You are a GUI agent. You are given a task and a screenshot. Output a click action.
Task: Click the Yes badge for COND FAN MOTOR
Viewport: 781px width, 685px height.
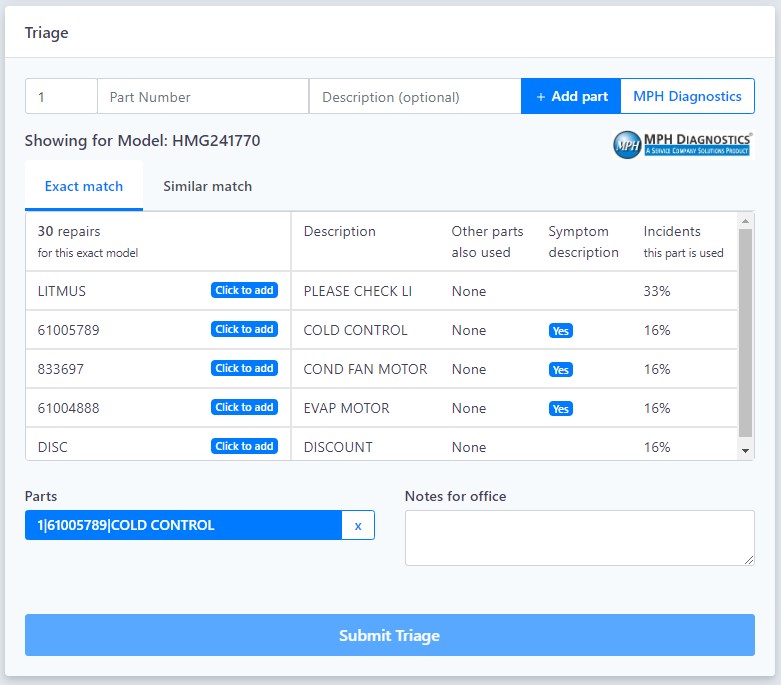point(560,369)
